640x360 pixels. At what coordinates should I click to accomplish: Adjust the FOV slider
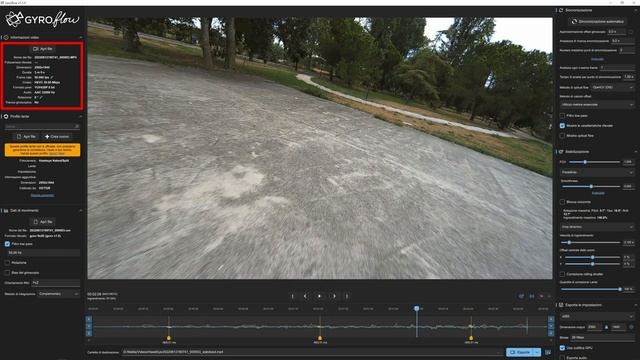(x=595, y=162)
